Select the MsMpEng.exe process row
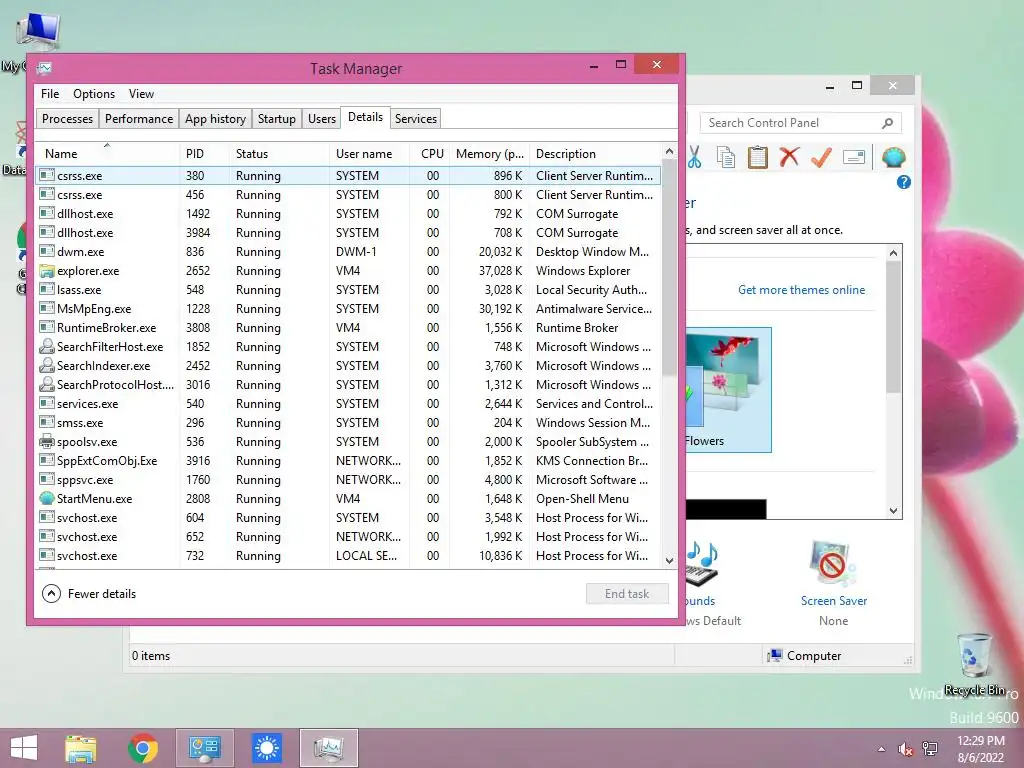The width and height of the screenshot is (1024, 768). (x=347, y=308)
